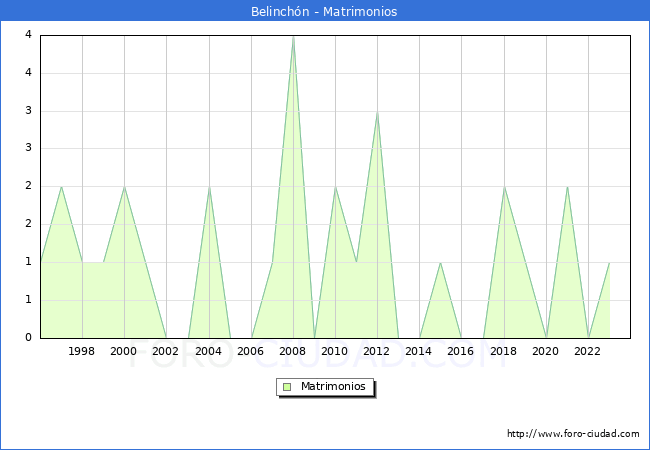
Task: Select the 2021 peak data point
Action: point(567,187)
